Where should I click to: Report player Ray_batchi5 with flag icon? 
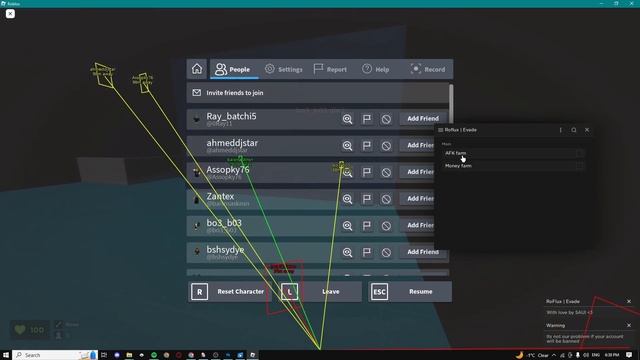point(367,119)
